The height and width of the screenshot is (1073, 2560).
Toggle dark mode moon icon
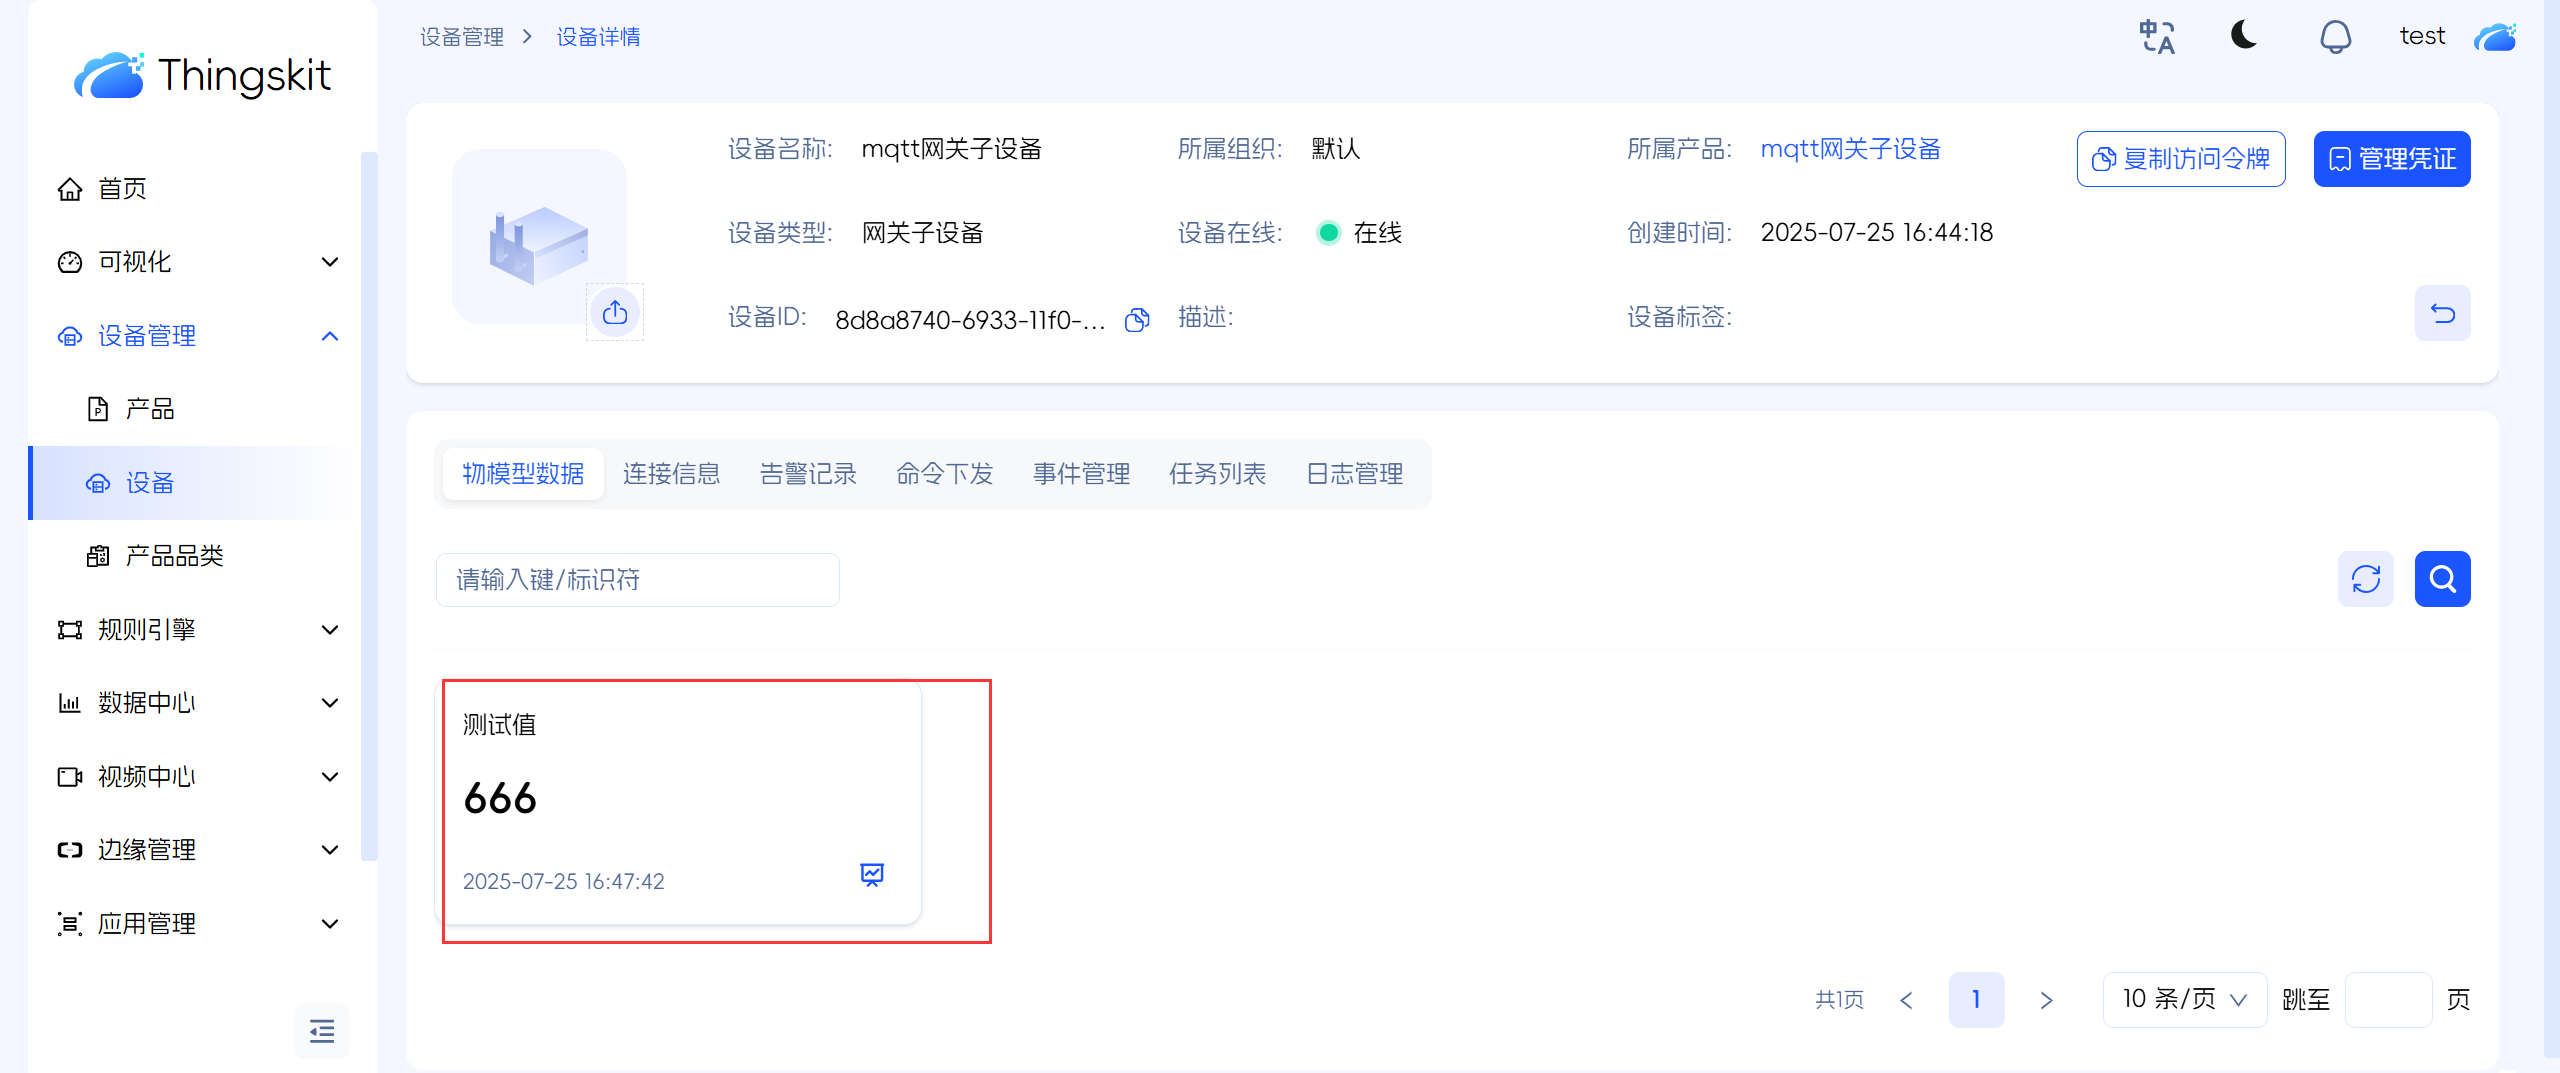click(x=2244, y=36)
